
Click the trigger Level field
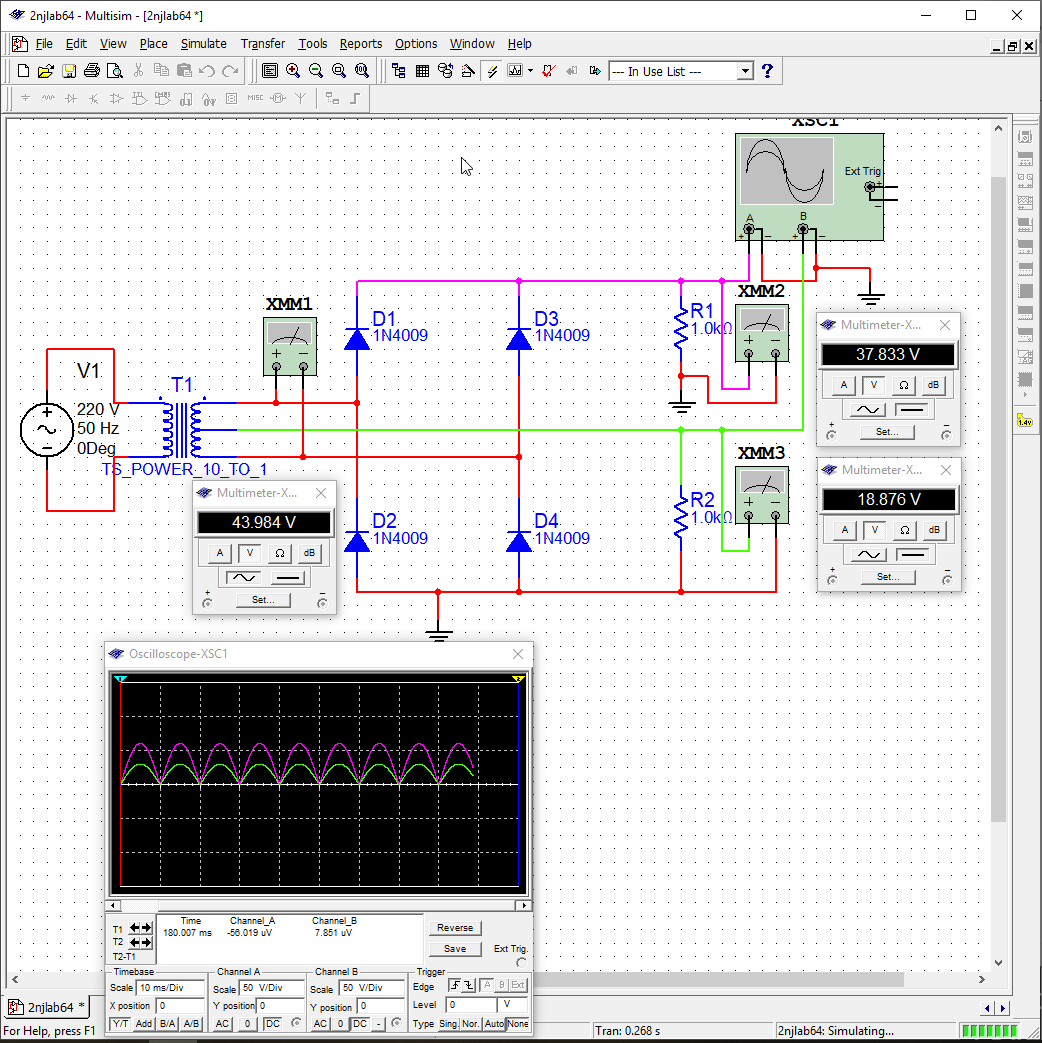click(x=471, y=1005)
